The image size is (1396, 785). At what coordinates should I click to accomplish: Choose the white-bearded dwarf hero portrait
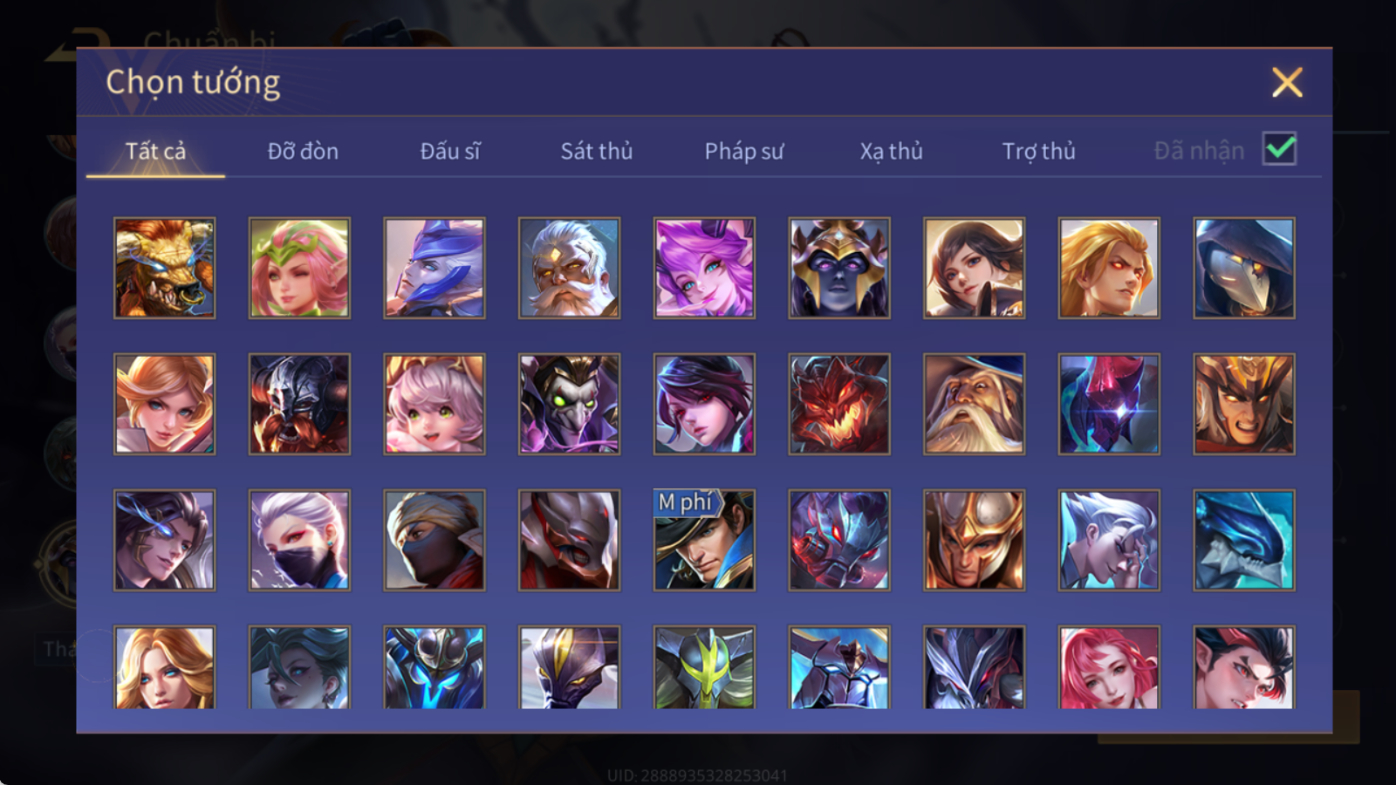click(569, 268)
